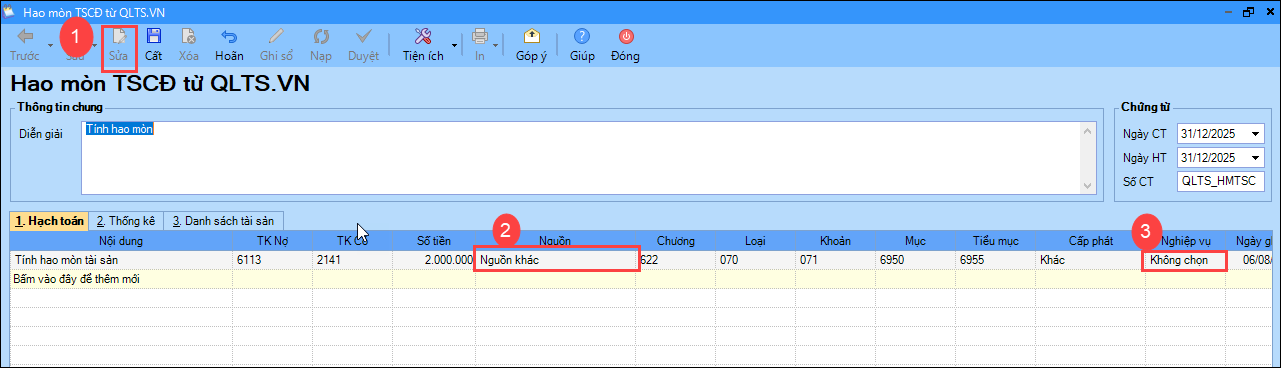Click the TK Nợ column header
This screenshot has width=1281, height=368.
coord(272,241)
